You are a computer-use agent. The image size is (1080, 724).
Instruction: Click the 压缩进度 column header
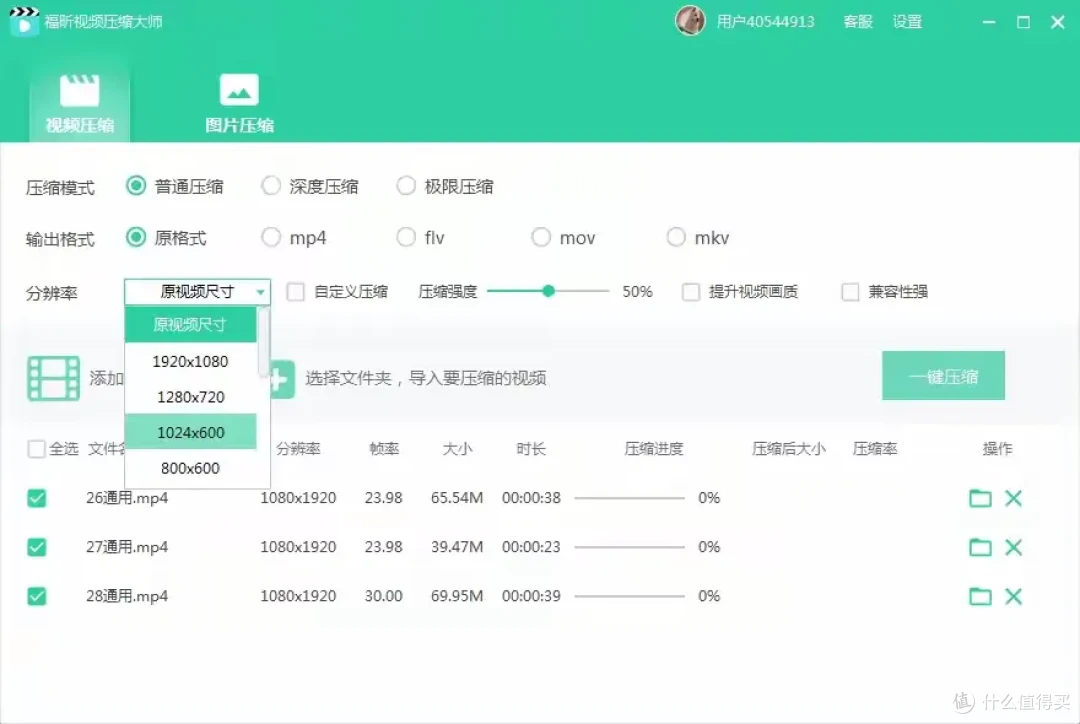[654, 449]
